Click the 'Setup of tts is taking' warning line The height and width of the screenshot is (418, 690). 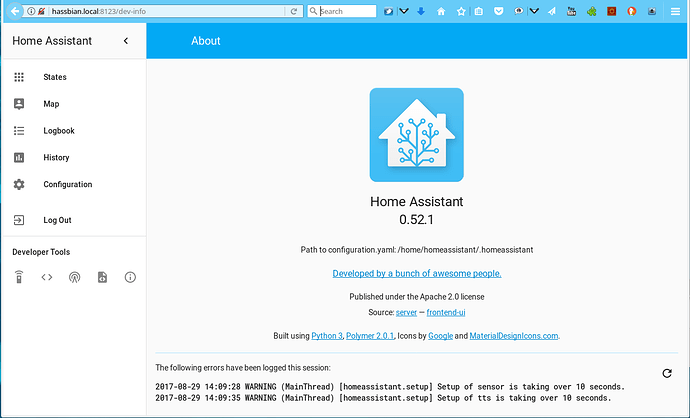tap(383, 398)
